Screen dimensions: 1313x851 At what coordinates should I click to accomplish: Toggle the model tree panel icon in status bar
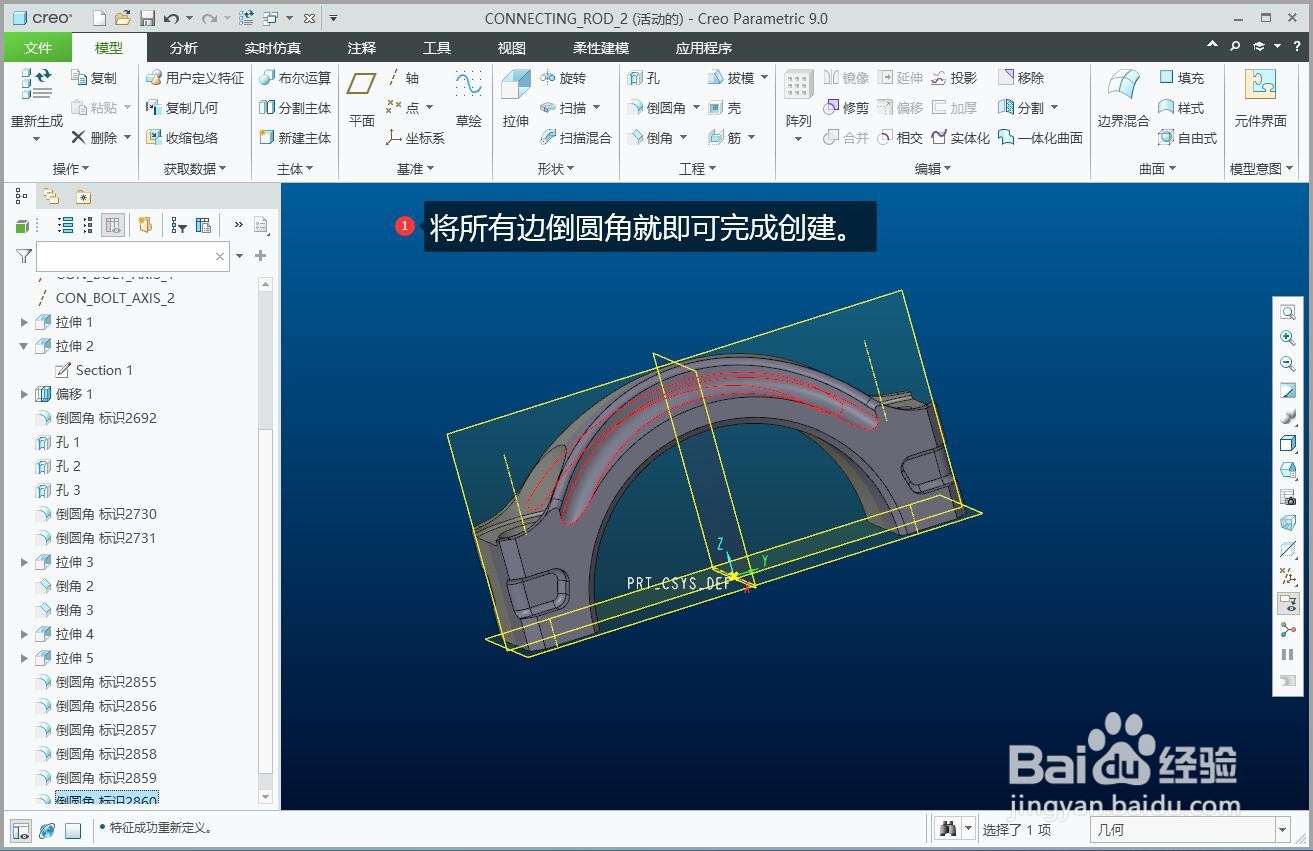click(x=21, y=830)
